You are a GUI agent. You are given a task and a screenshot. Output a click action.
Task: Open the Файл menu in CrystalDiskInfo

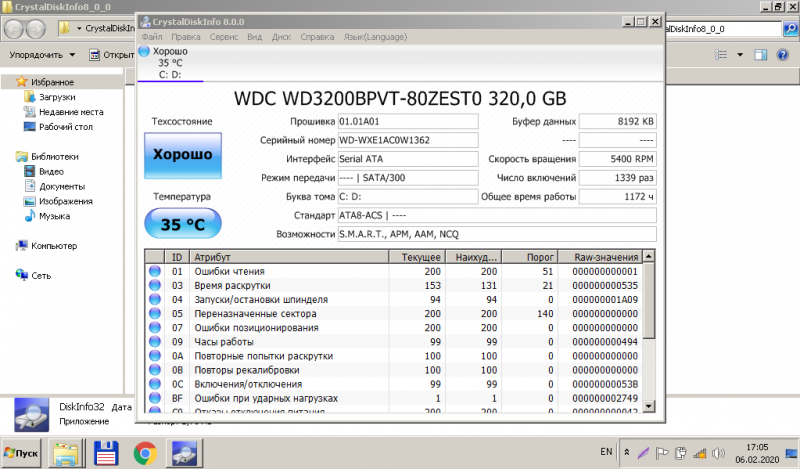tap(152, 37)
